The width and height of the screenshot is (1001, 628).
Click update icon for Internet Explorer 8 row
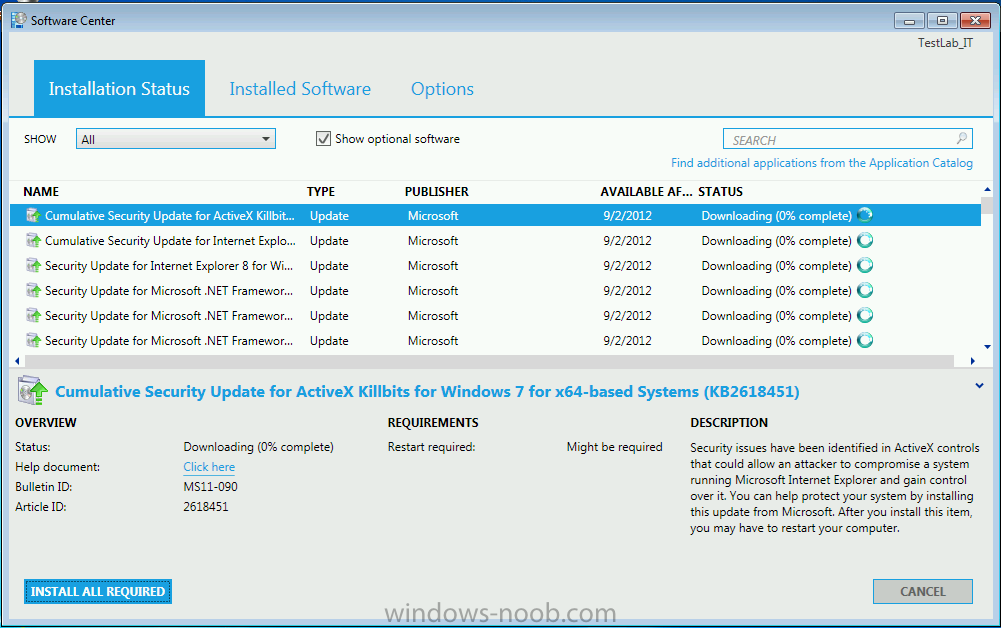33,265
